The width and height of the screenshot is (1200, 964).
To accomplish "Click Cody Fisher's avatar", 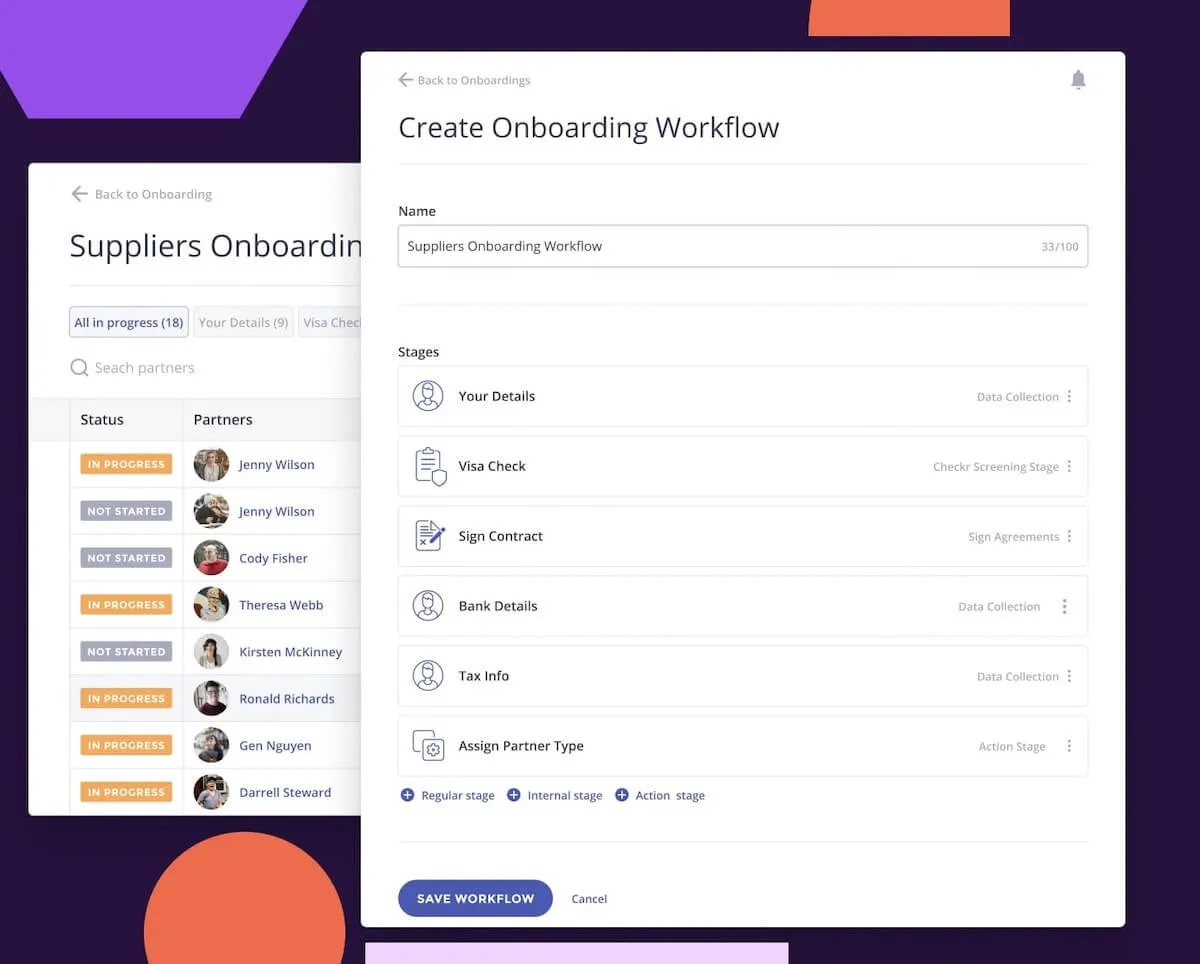I will coord(211,558).
